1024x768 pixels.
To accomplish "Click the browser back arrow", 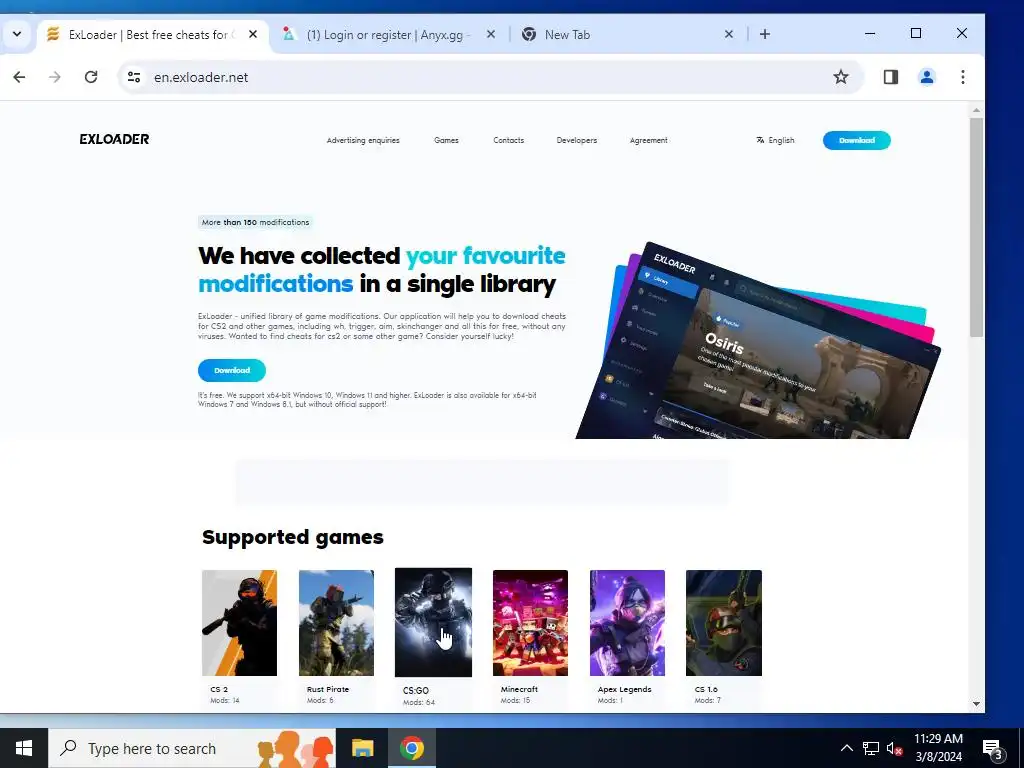I will pyautogui.click(x=20, y=77).
